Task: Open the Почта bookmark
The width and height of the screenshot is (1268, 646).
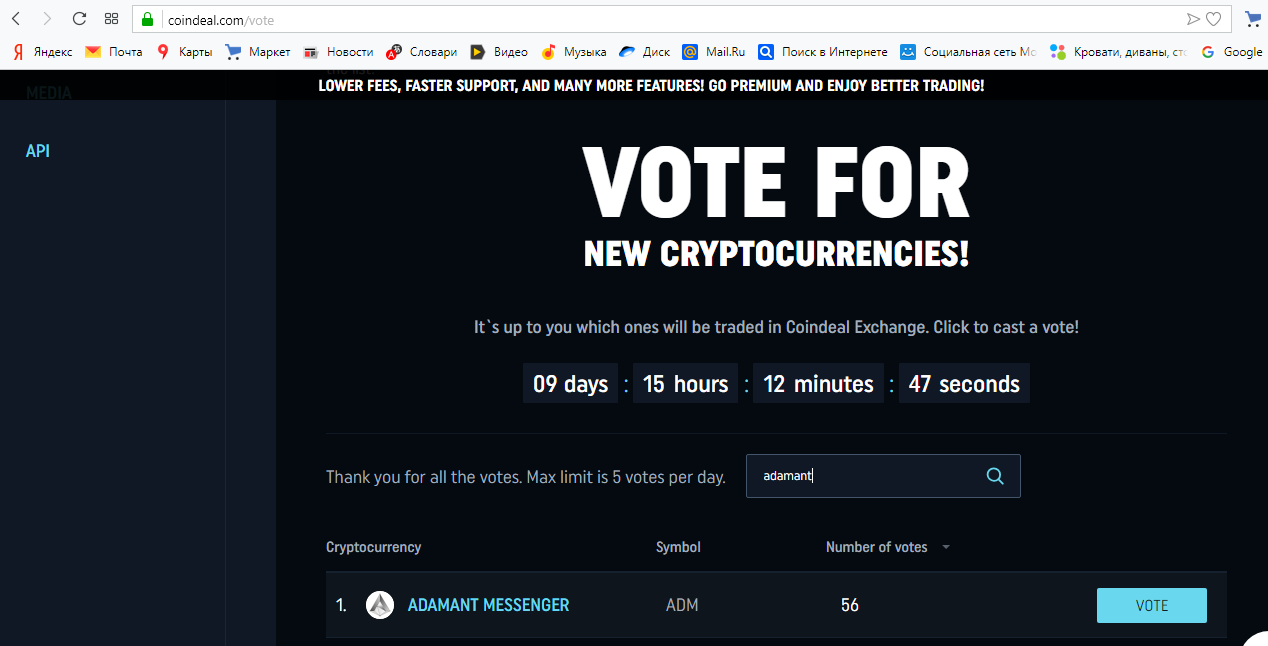Action: 114,52
